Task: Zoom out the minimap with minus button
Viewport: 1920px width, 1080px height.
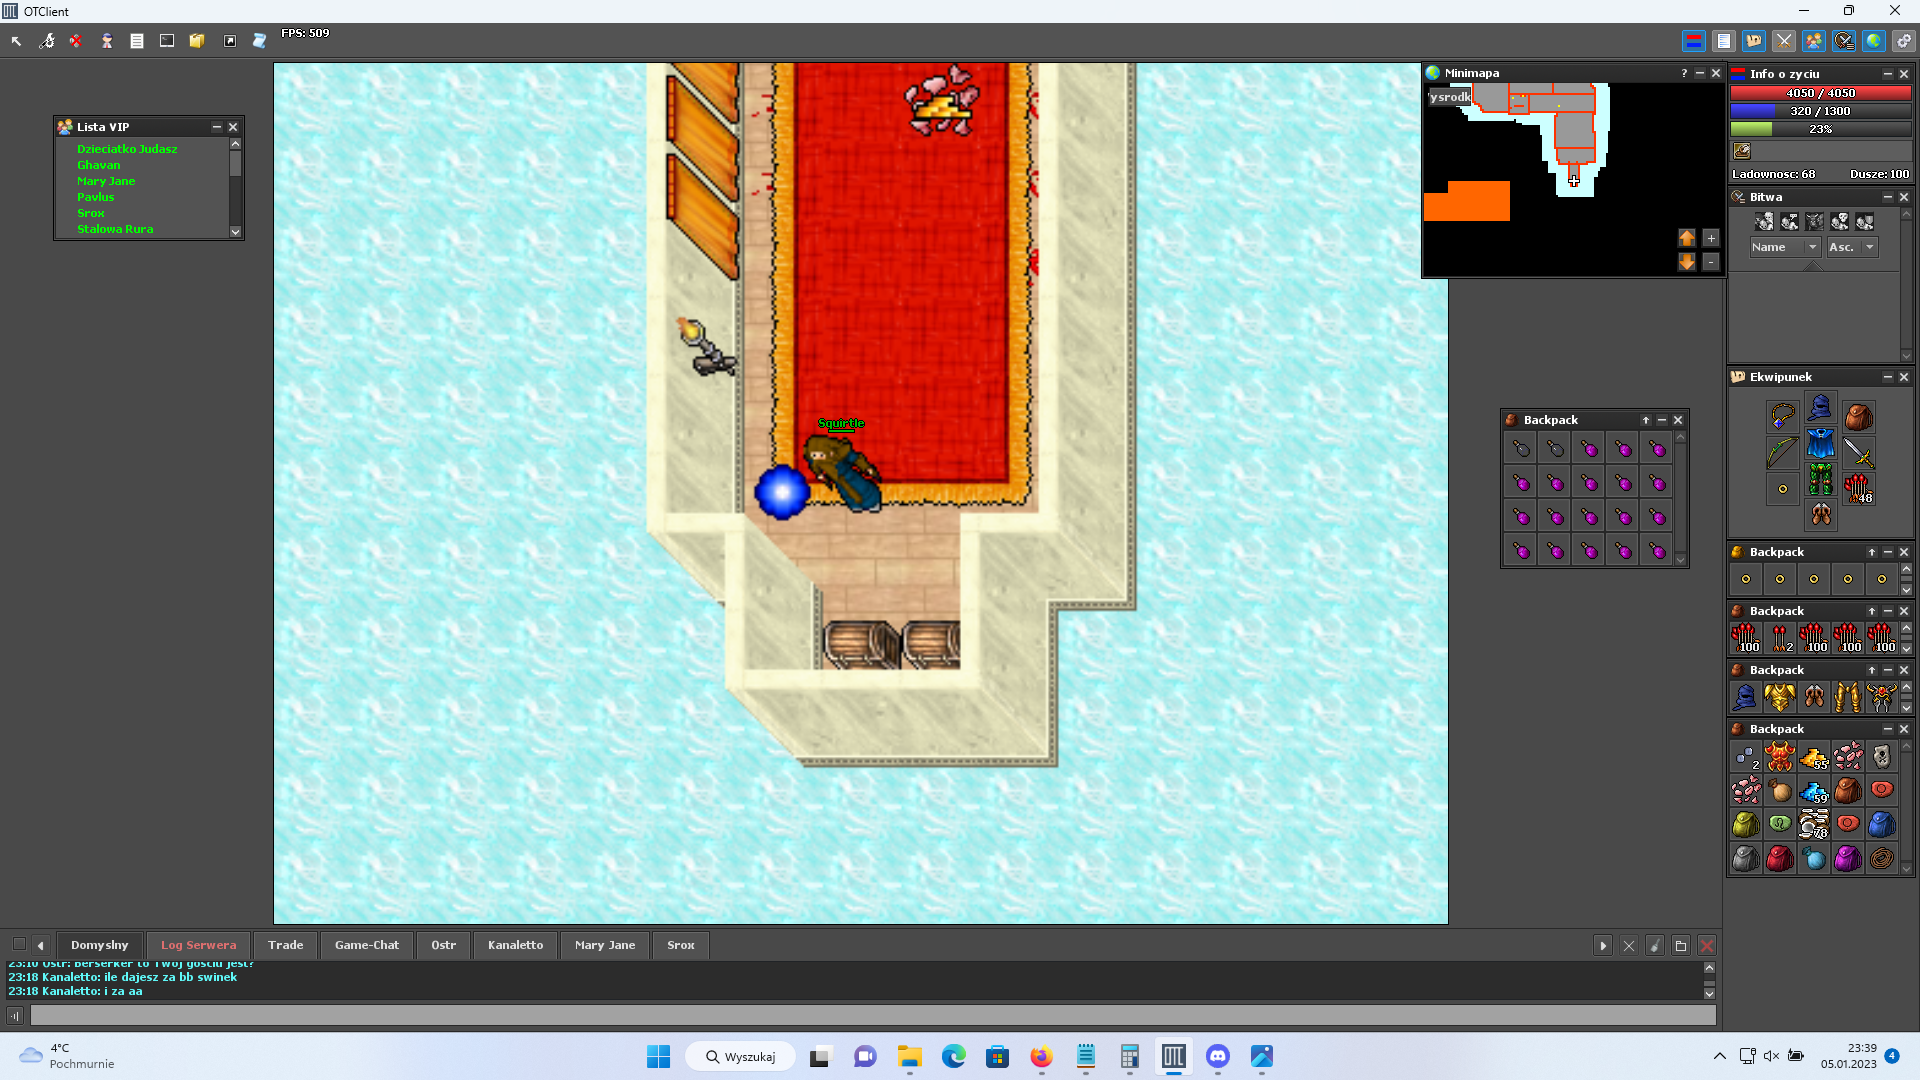Action: [1711, 262]
